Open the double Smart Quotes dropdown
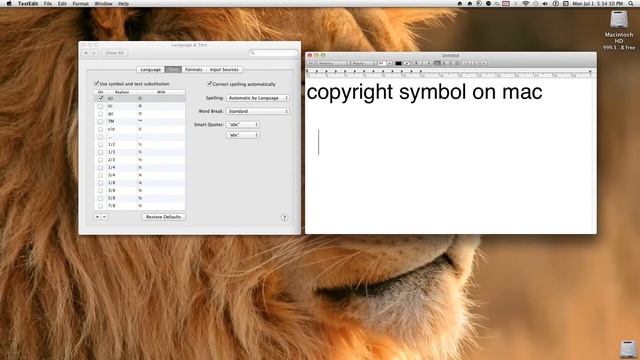Image resolution: width=640 pixels, height=360 pixels. point(243,124)
